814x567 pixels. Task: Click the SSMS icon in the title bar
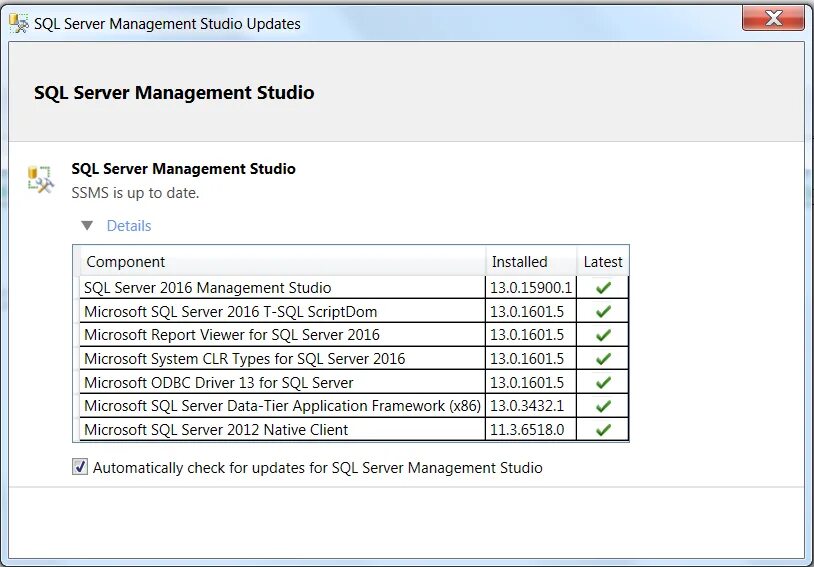[x=18, y=23]
